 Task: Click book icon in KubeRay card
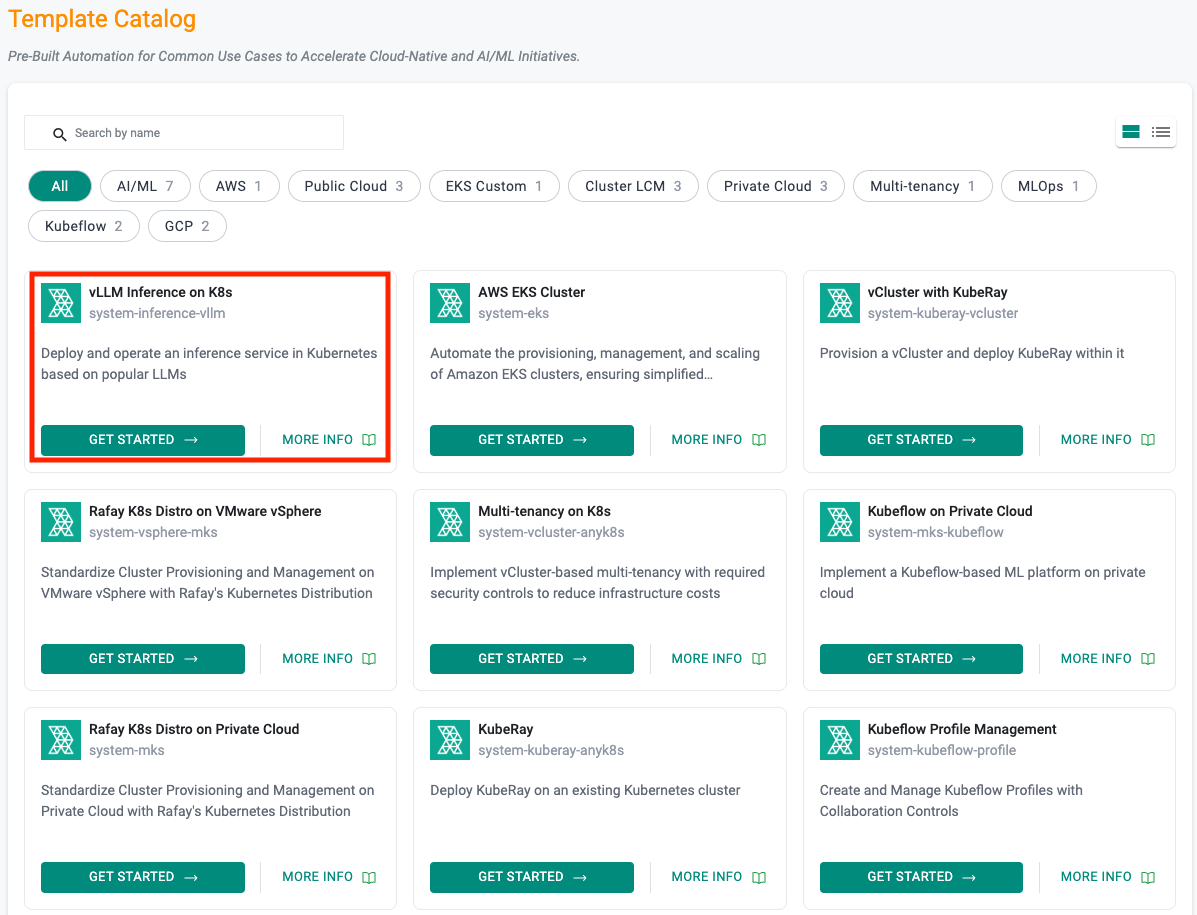point(759,877)
